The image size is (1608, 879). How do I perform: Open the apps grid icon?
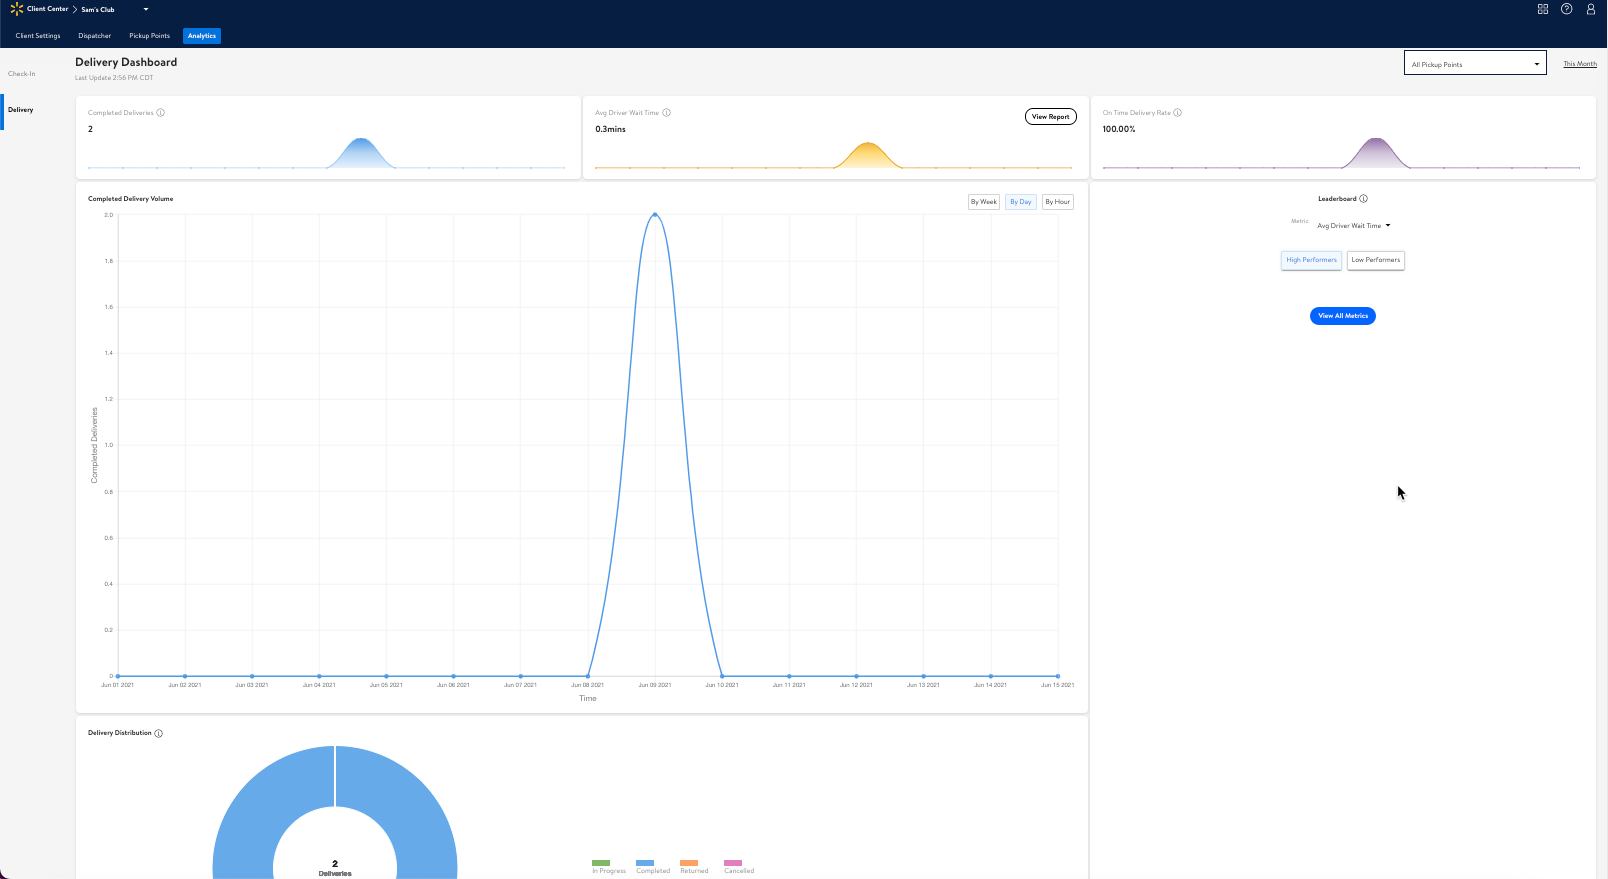(1543, 9)
